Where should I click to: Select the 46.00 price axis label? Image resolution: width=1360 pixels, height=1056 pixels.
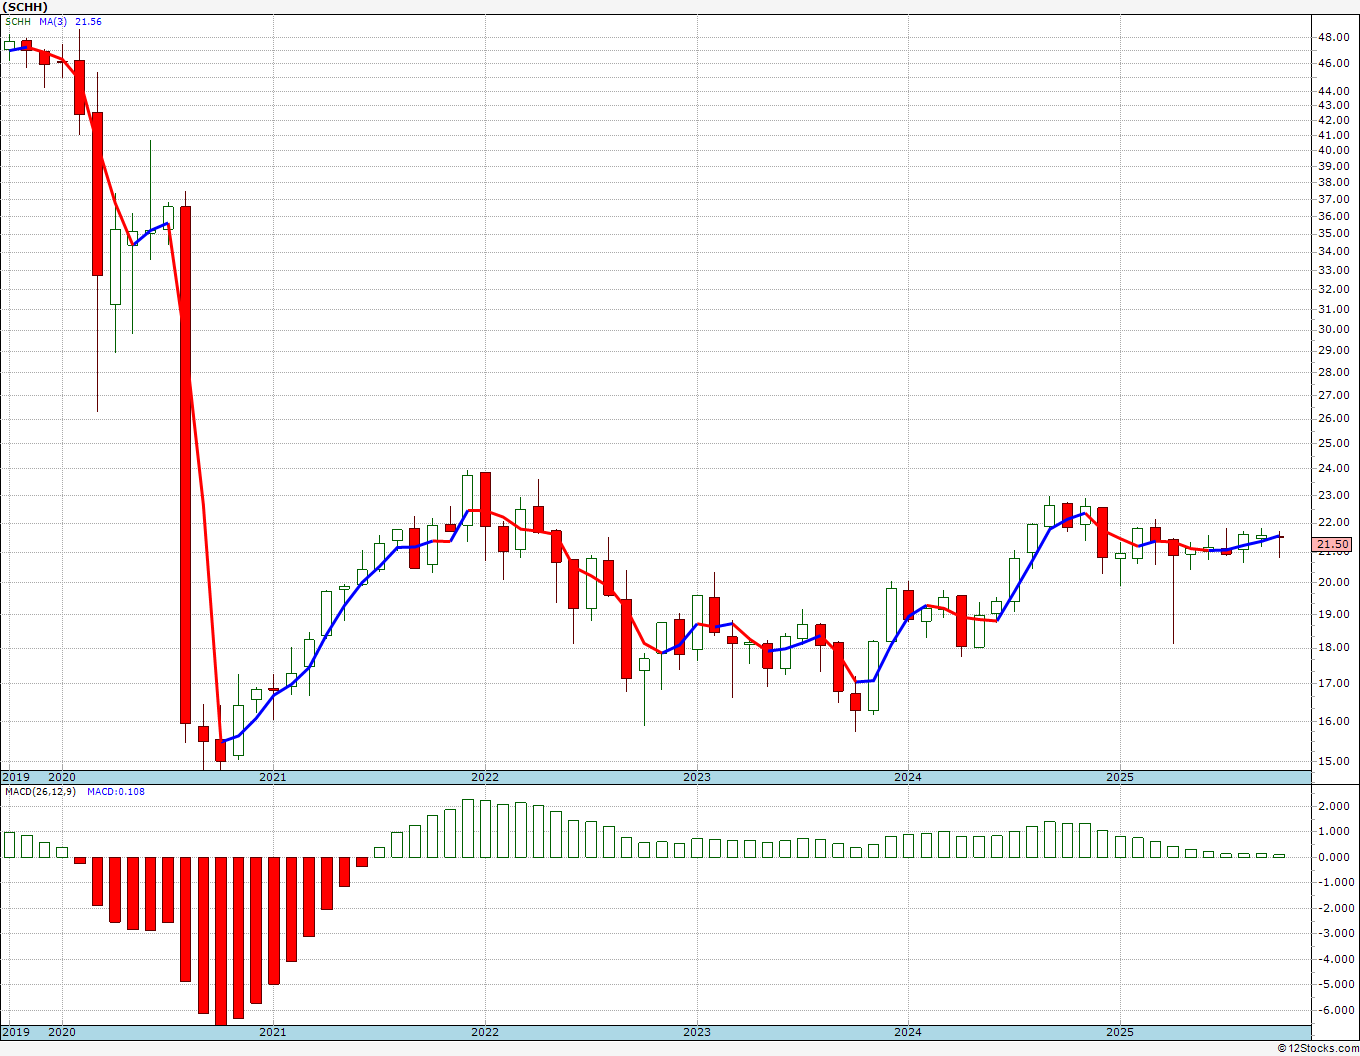click(1333, 63)
